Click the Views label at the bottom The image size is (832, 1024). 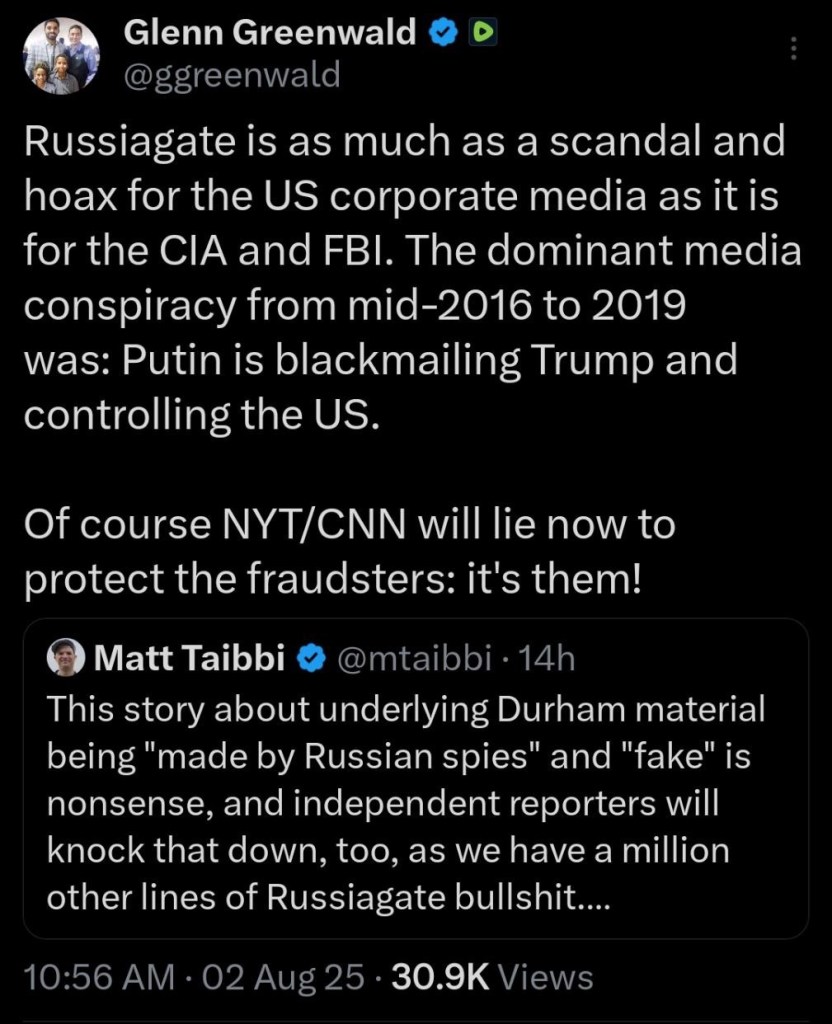(545, 977)
